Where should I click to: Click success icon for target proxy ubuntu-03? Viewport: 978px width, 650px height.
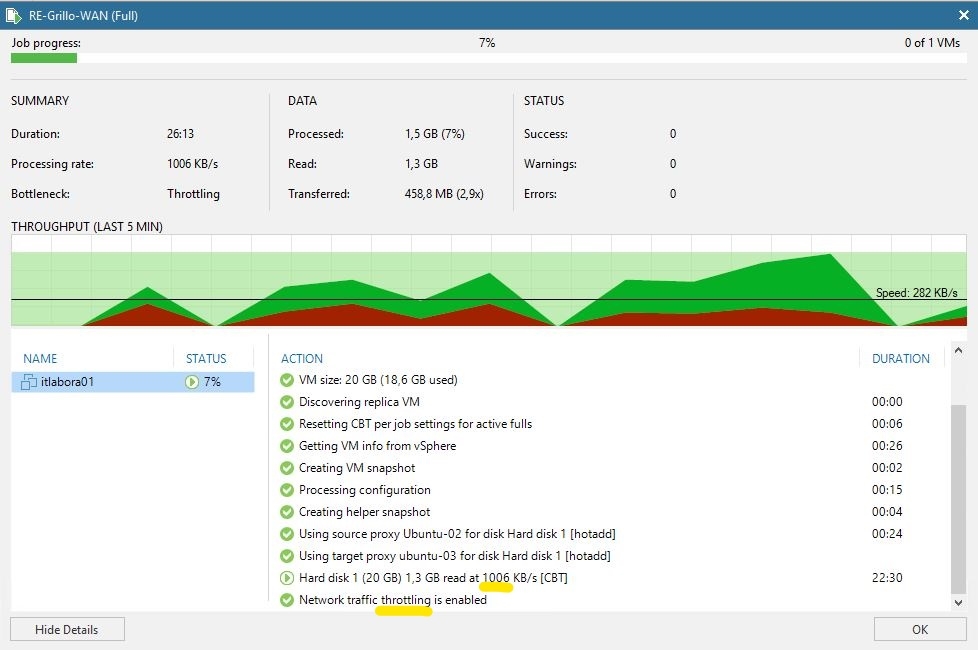click(287, 556)
